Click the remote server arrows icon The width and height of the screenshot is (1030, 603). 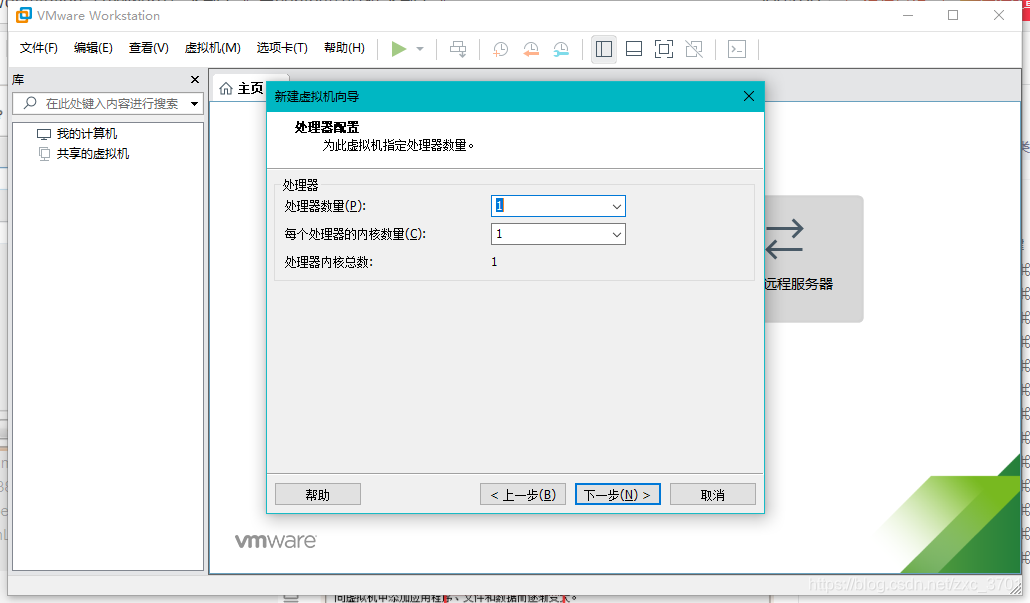(784, 238)
